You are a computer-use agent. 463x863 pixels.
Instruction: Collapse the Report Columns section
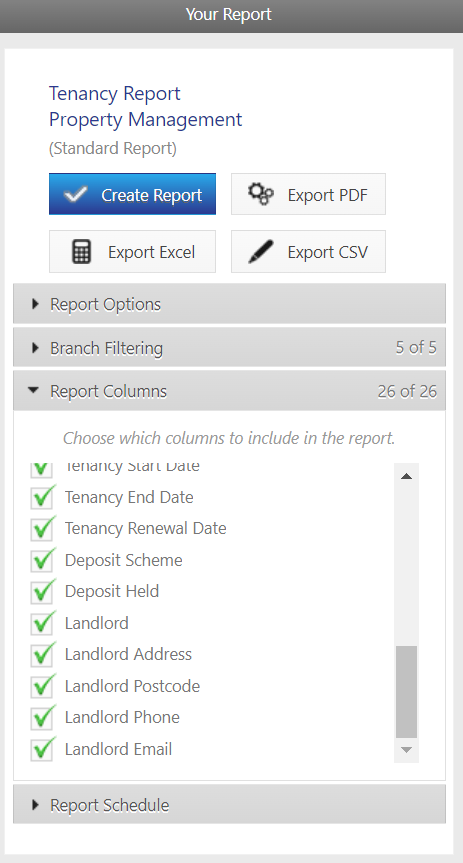point(229,391)
